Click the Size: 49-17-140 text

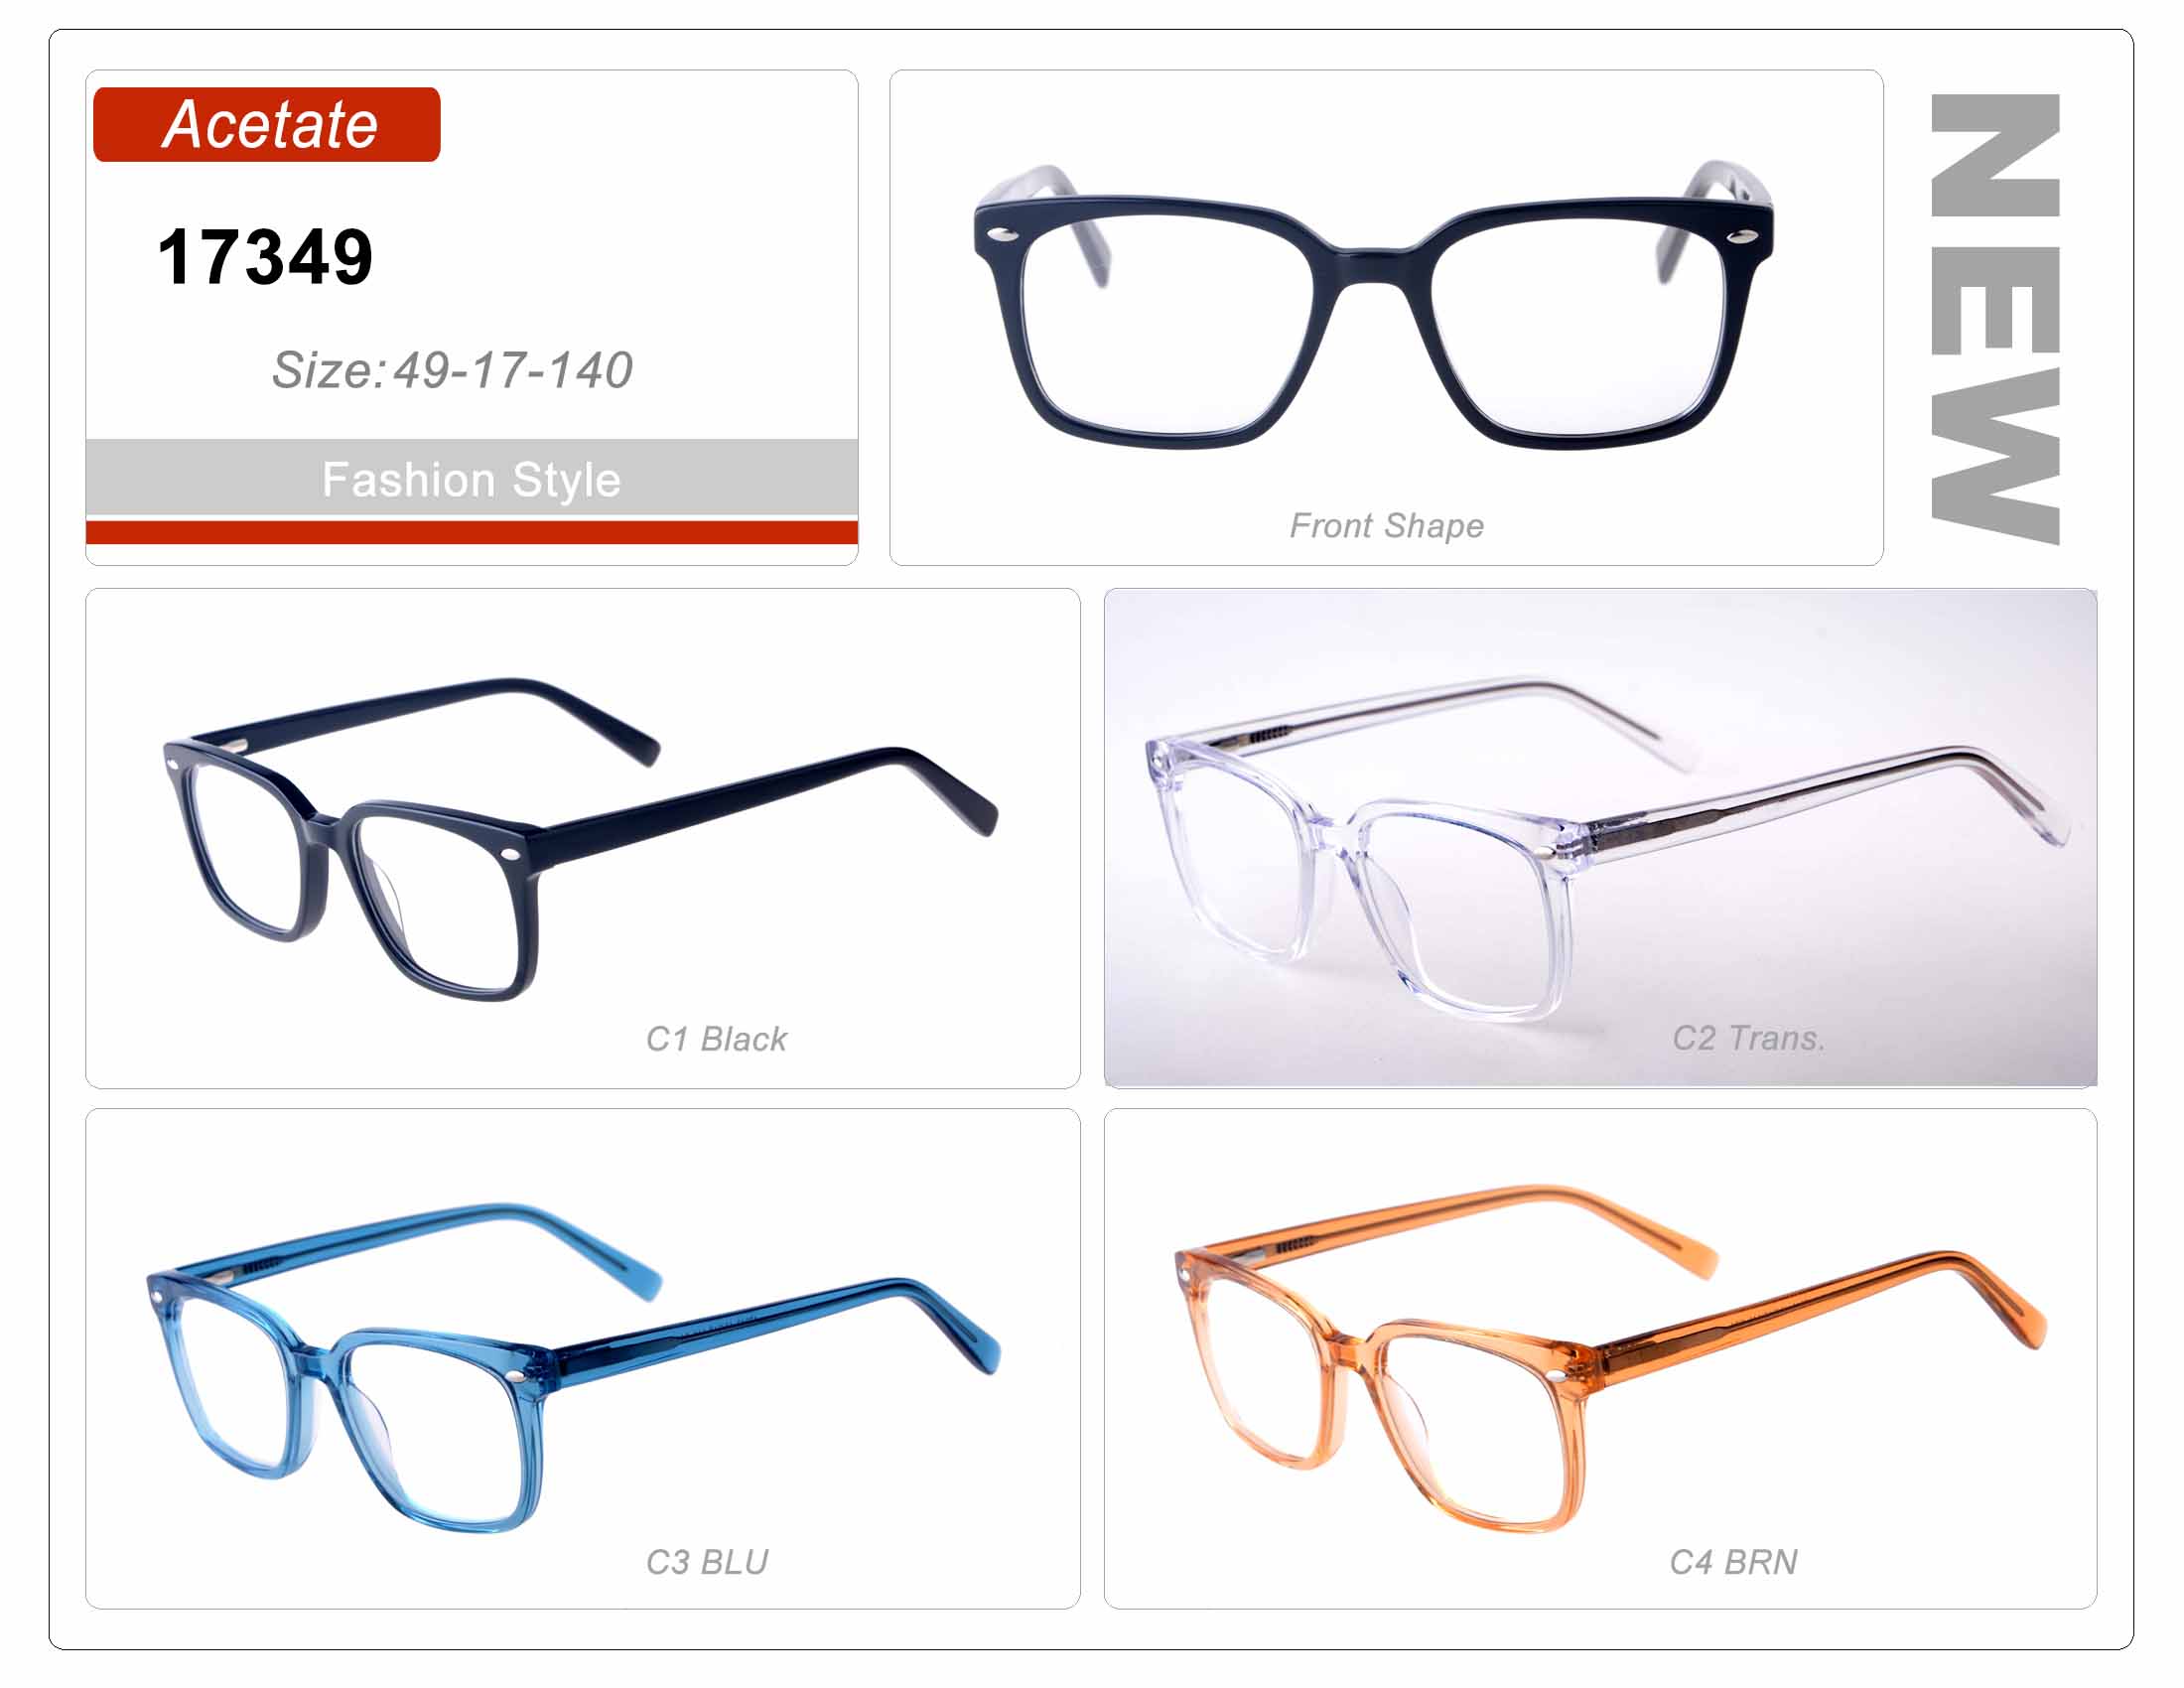452,371
